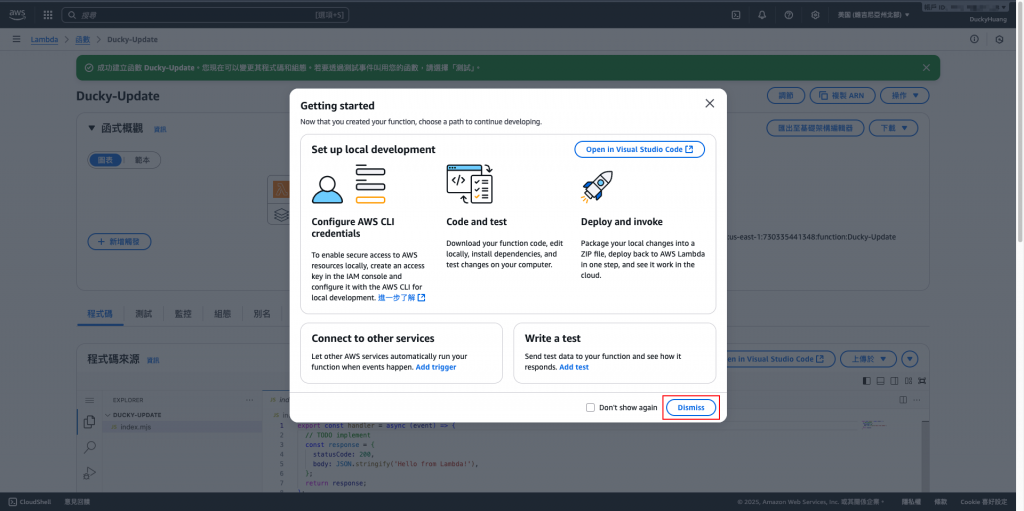
Task: Open CloudShell from the top bar icon
Action: pyautogui.click(x=736, y=15)
